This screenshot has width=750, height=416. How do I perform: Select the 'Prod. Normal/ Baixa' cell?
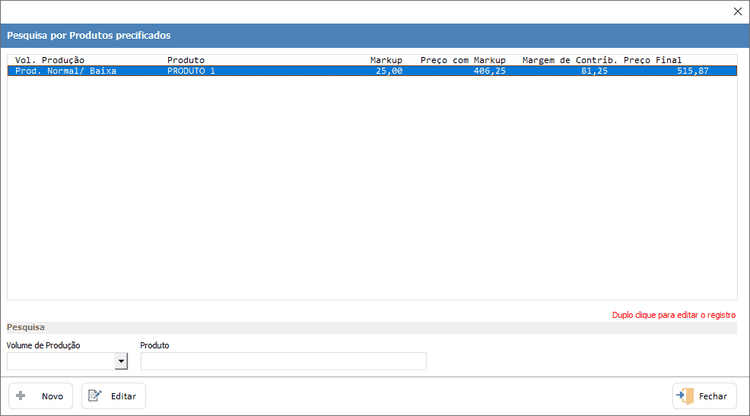coord(66,71)
